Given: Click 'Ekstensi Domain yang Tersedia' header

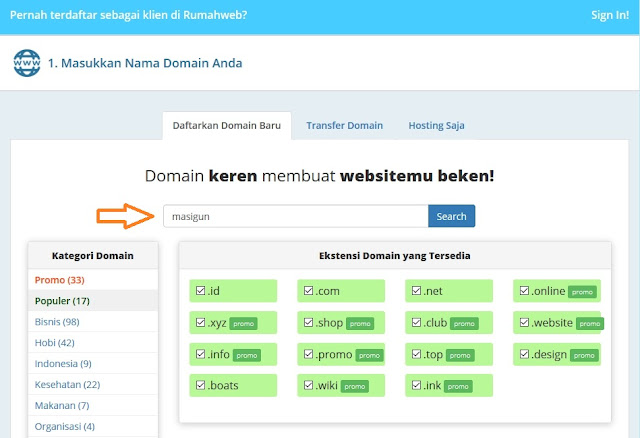Looking at the screenshot, I should pyautogui.click(x=395, y=256).
